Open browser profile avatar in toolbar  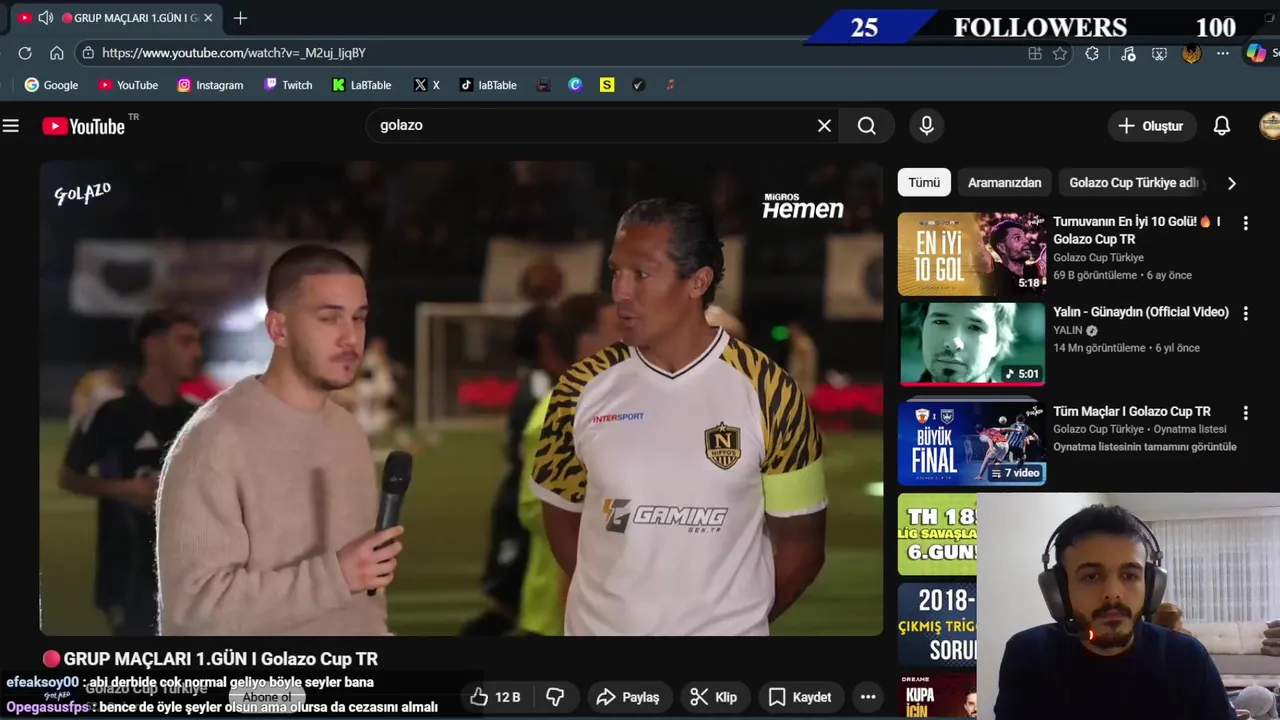(x=1191, y=54)
